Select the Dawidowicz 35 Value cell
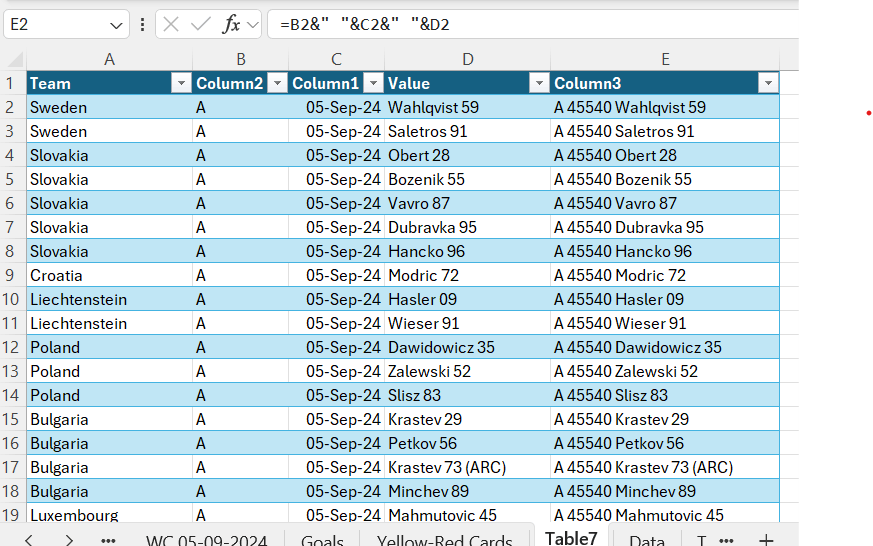Image resolution: width=873 pixels, height=546 pixels. tap(467, 347)
